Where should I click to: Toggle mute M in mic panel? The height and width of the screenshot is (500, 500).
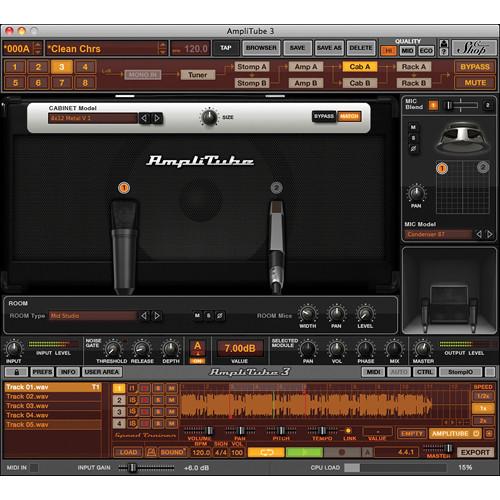[x=413, y=127]
